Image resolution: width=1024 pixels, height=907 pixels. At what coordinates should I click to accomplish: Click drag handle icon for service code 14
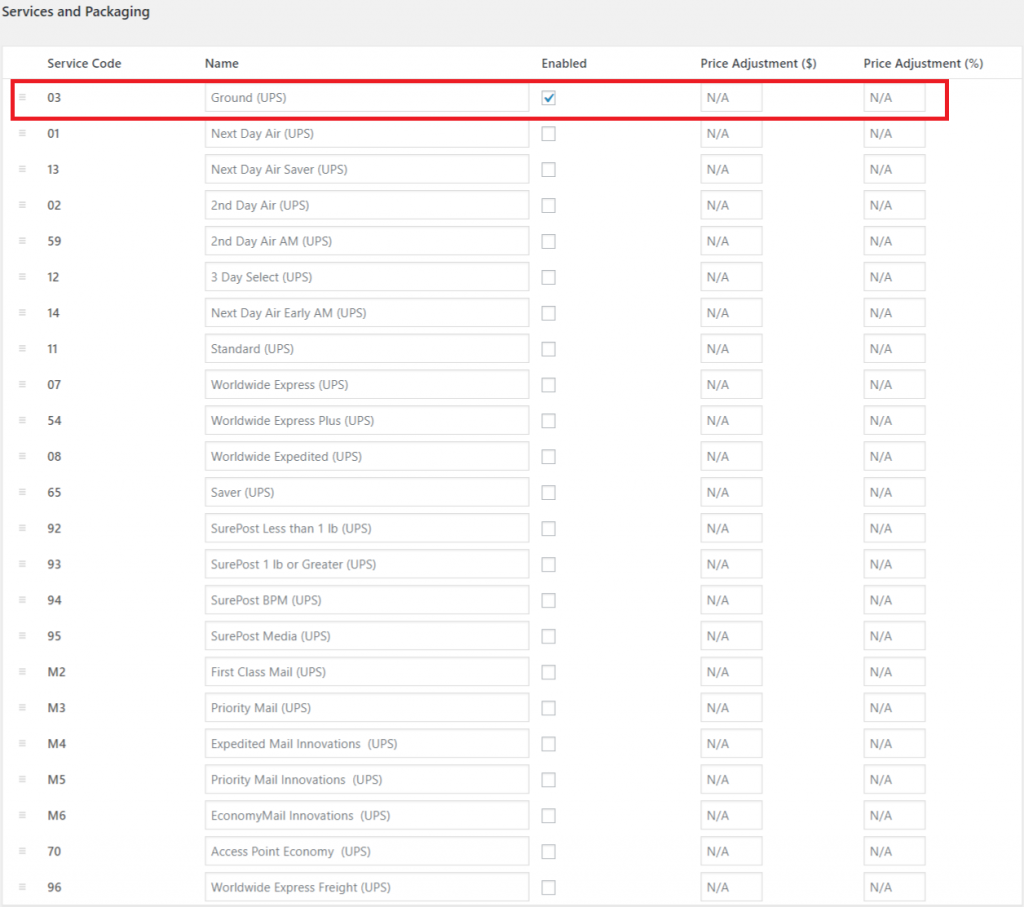tap(22, 313)
